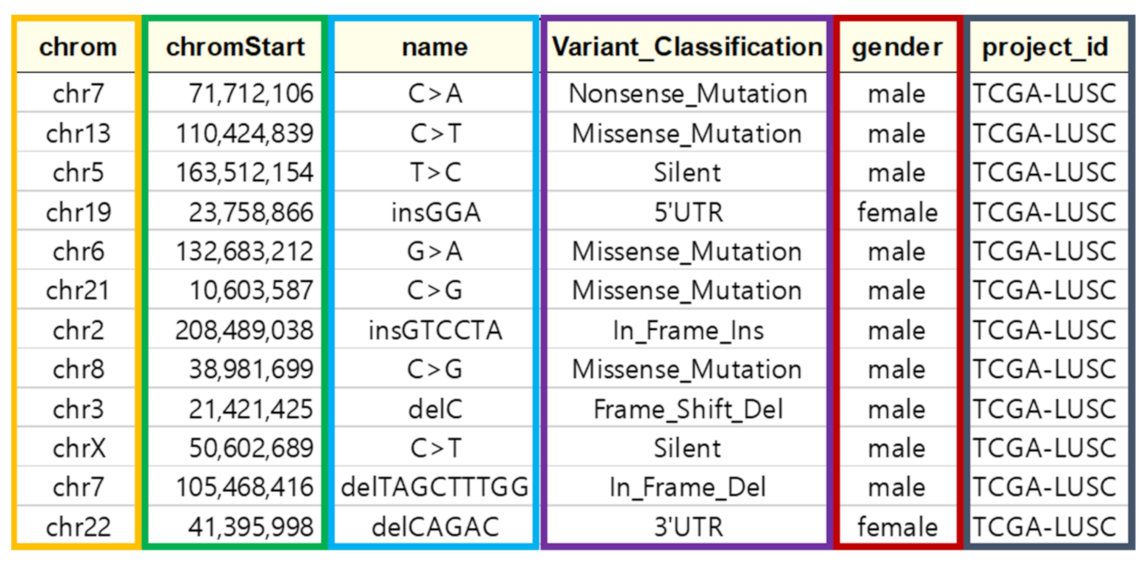This screenshot has height=562, width=1147.
Task: Select the chrom column header
Action: pyautogui.click(x=78, y=48)
